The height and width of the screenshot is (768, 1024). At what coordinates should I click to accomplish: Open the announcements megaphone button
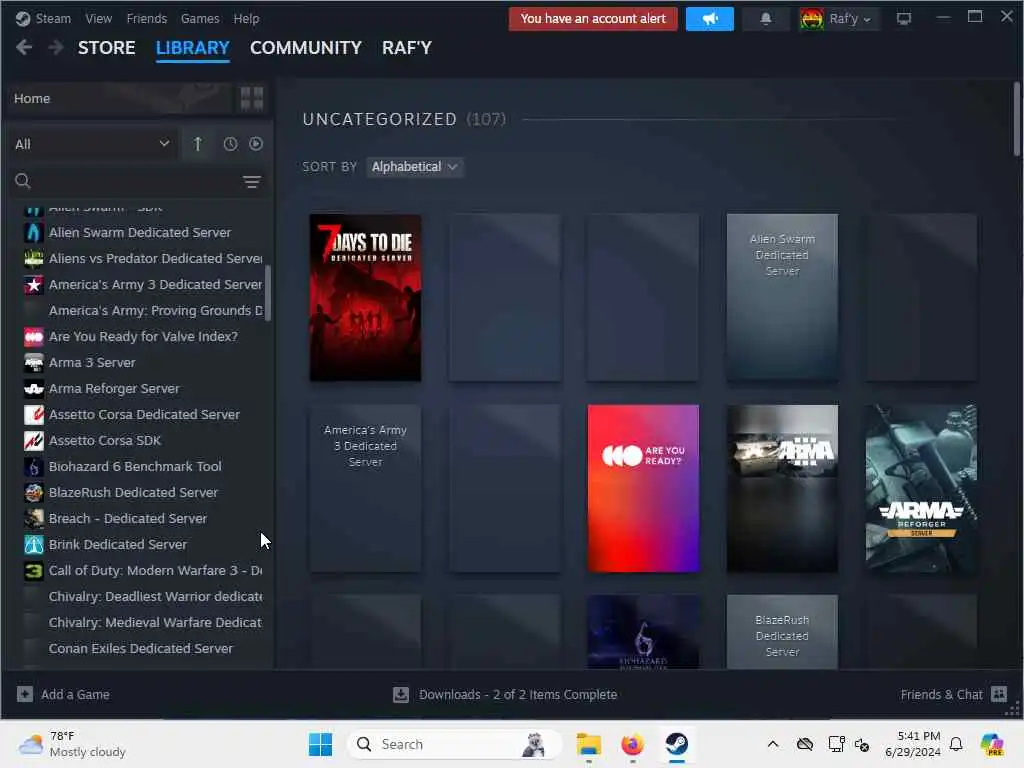pyautogui.click(x=710, y=19)
